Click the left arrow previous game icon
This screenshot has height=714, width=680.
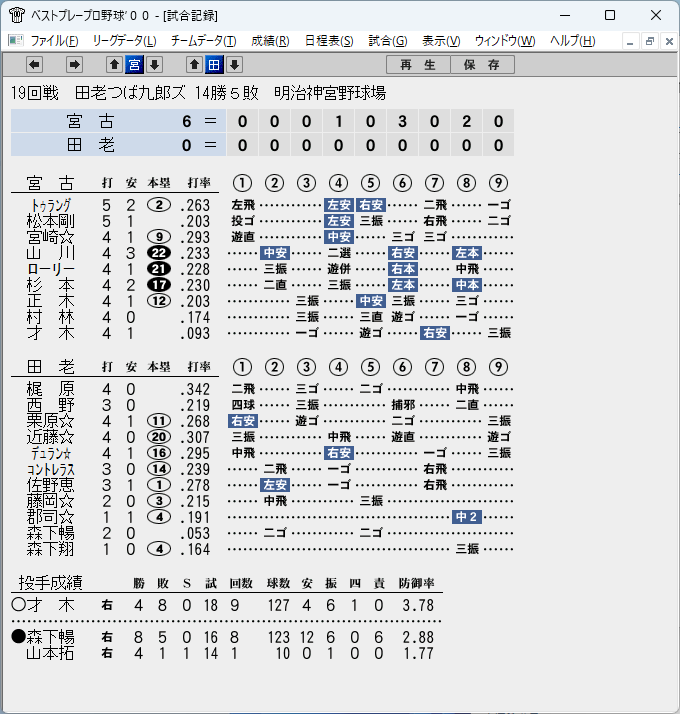pos(35,65)
